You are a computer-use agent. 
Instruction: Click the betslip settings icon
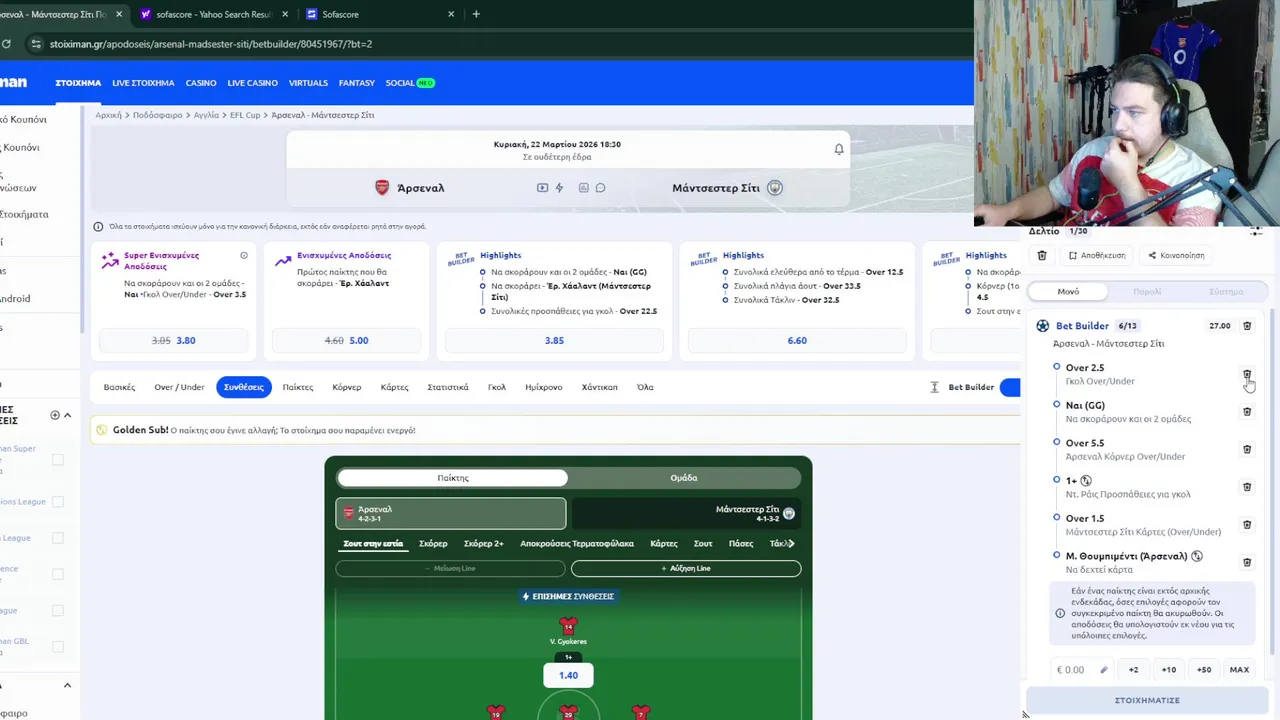coord(1256,231)
